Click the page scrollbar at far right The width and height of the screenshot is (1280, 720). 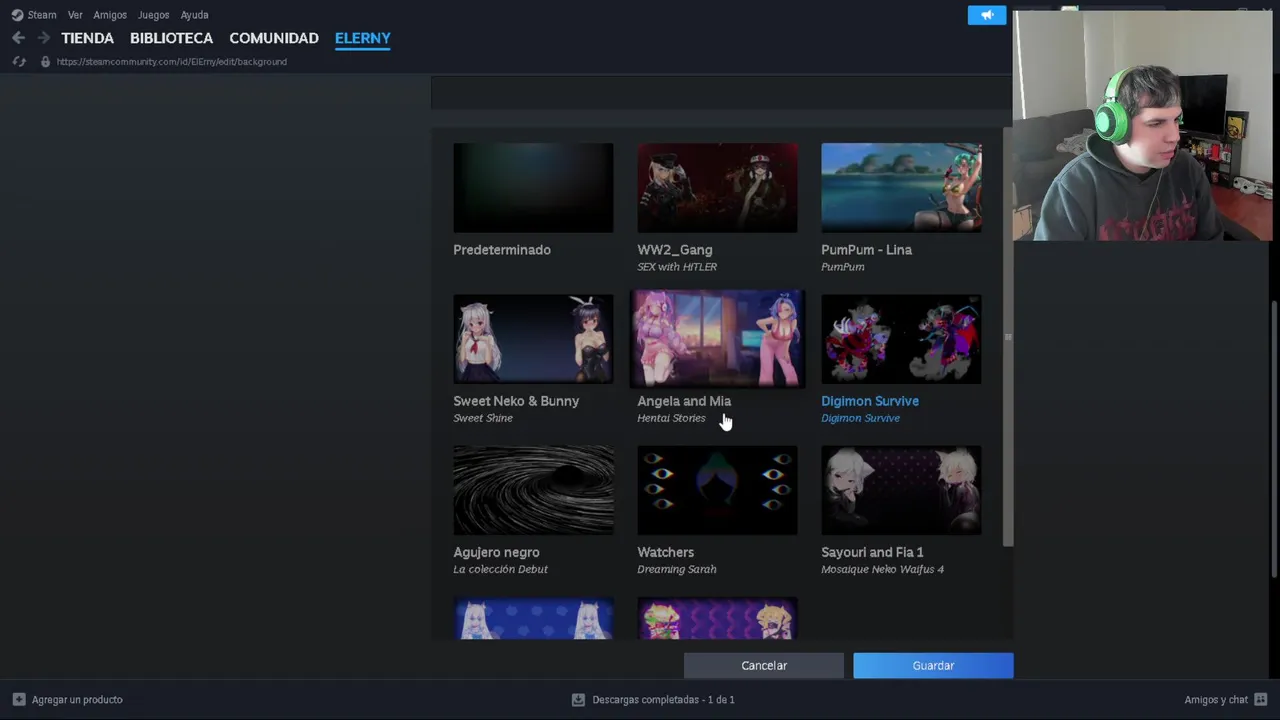[1274, 438]
